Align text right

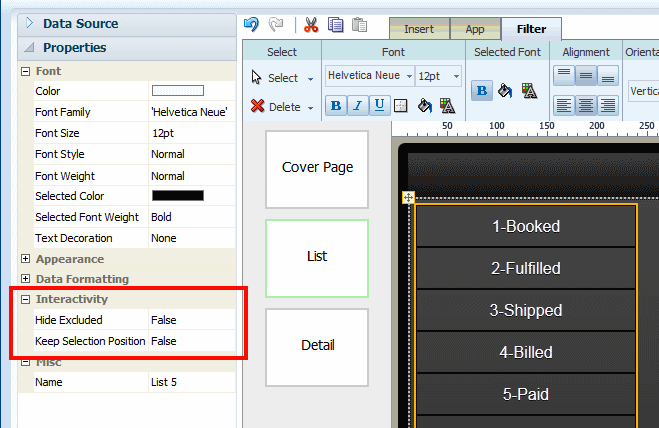(x=608, y=105)
